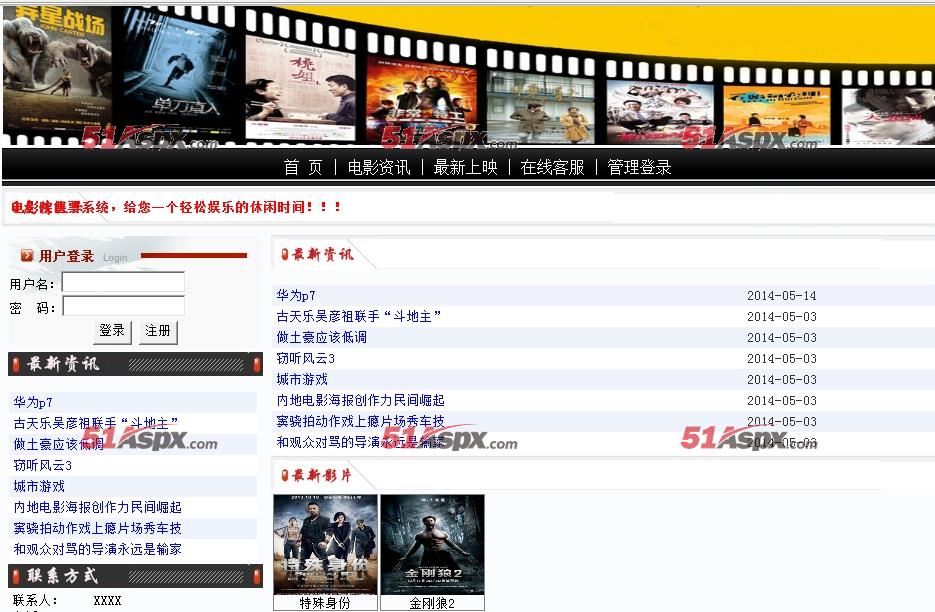This screenshot has height=612, width=935.
Task: Open 窃听风云3 in the dated news list
Action: click(x=305, y=358)
